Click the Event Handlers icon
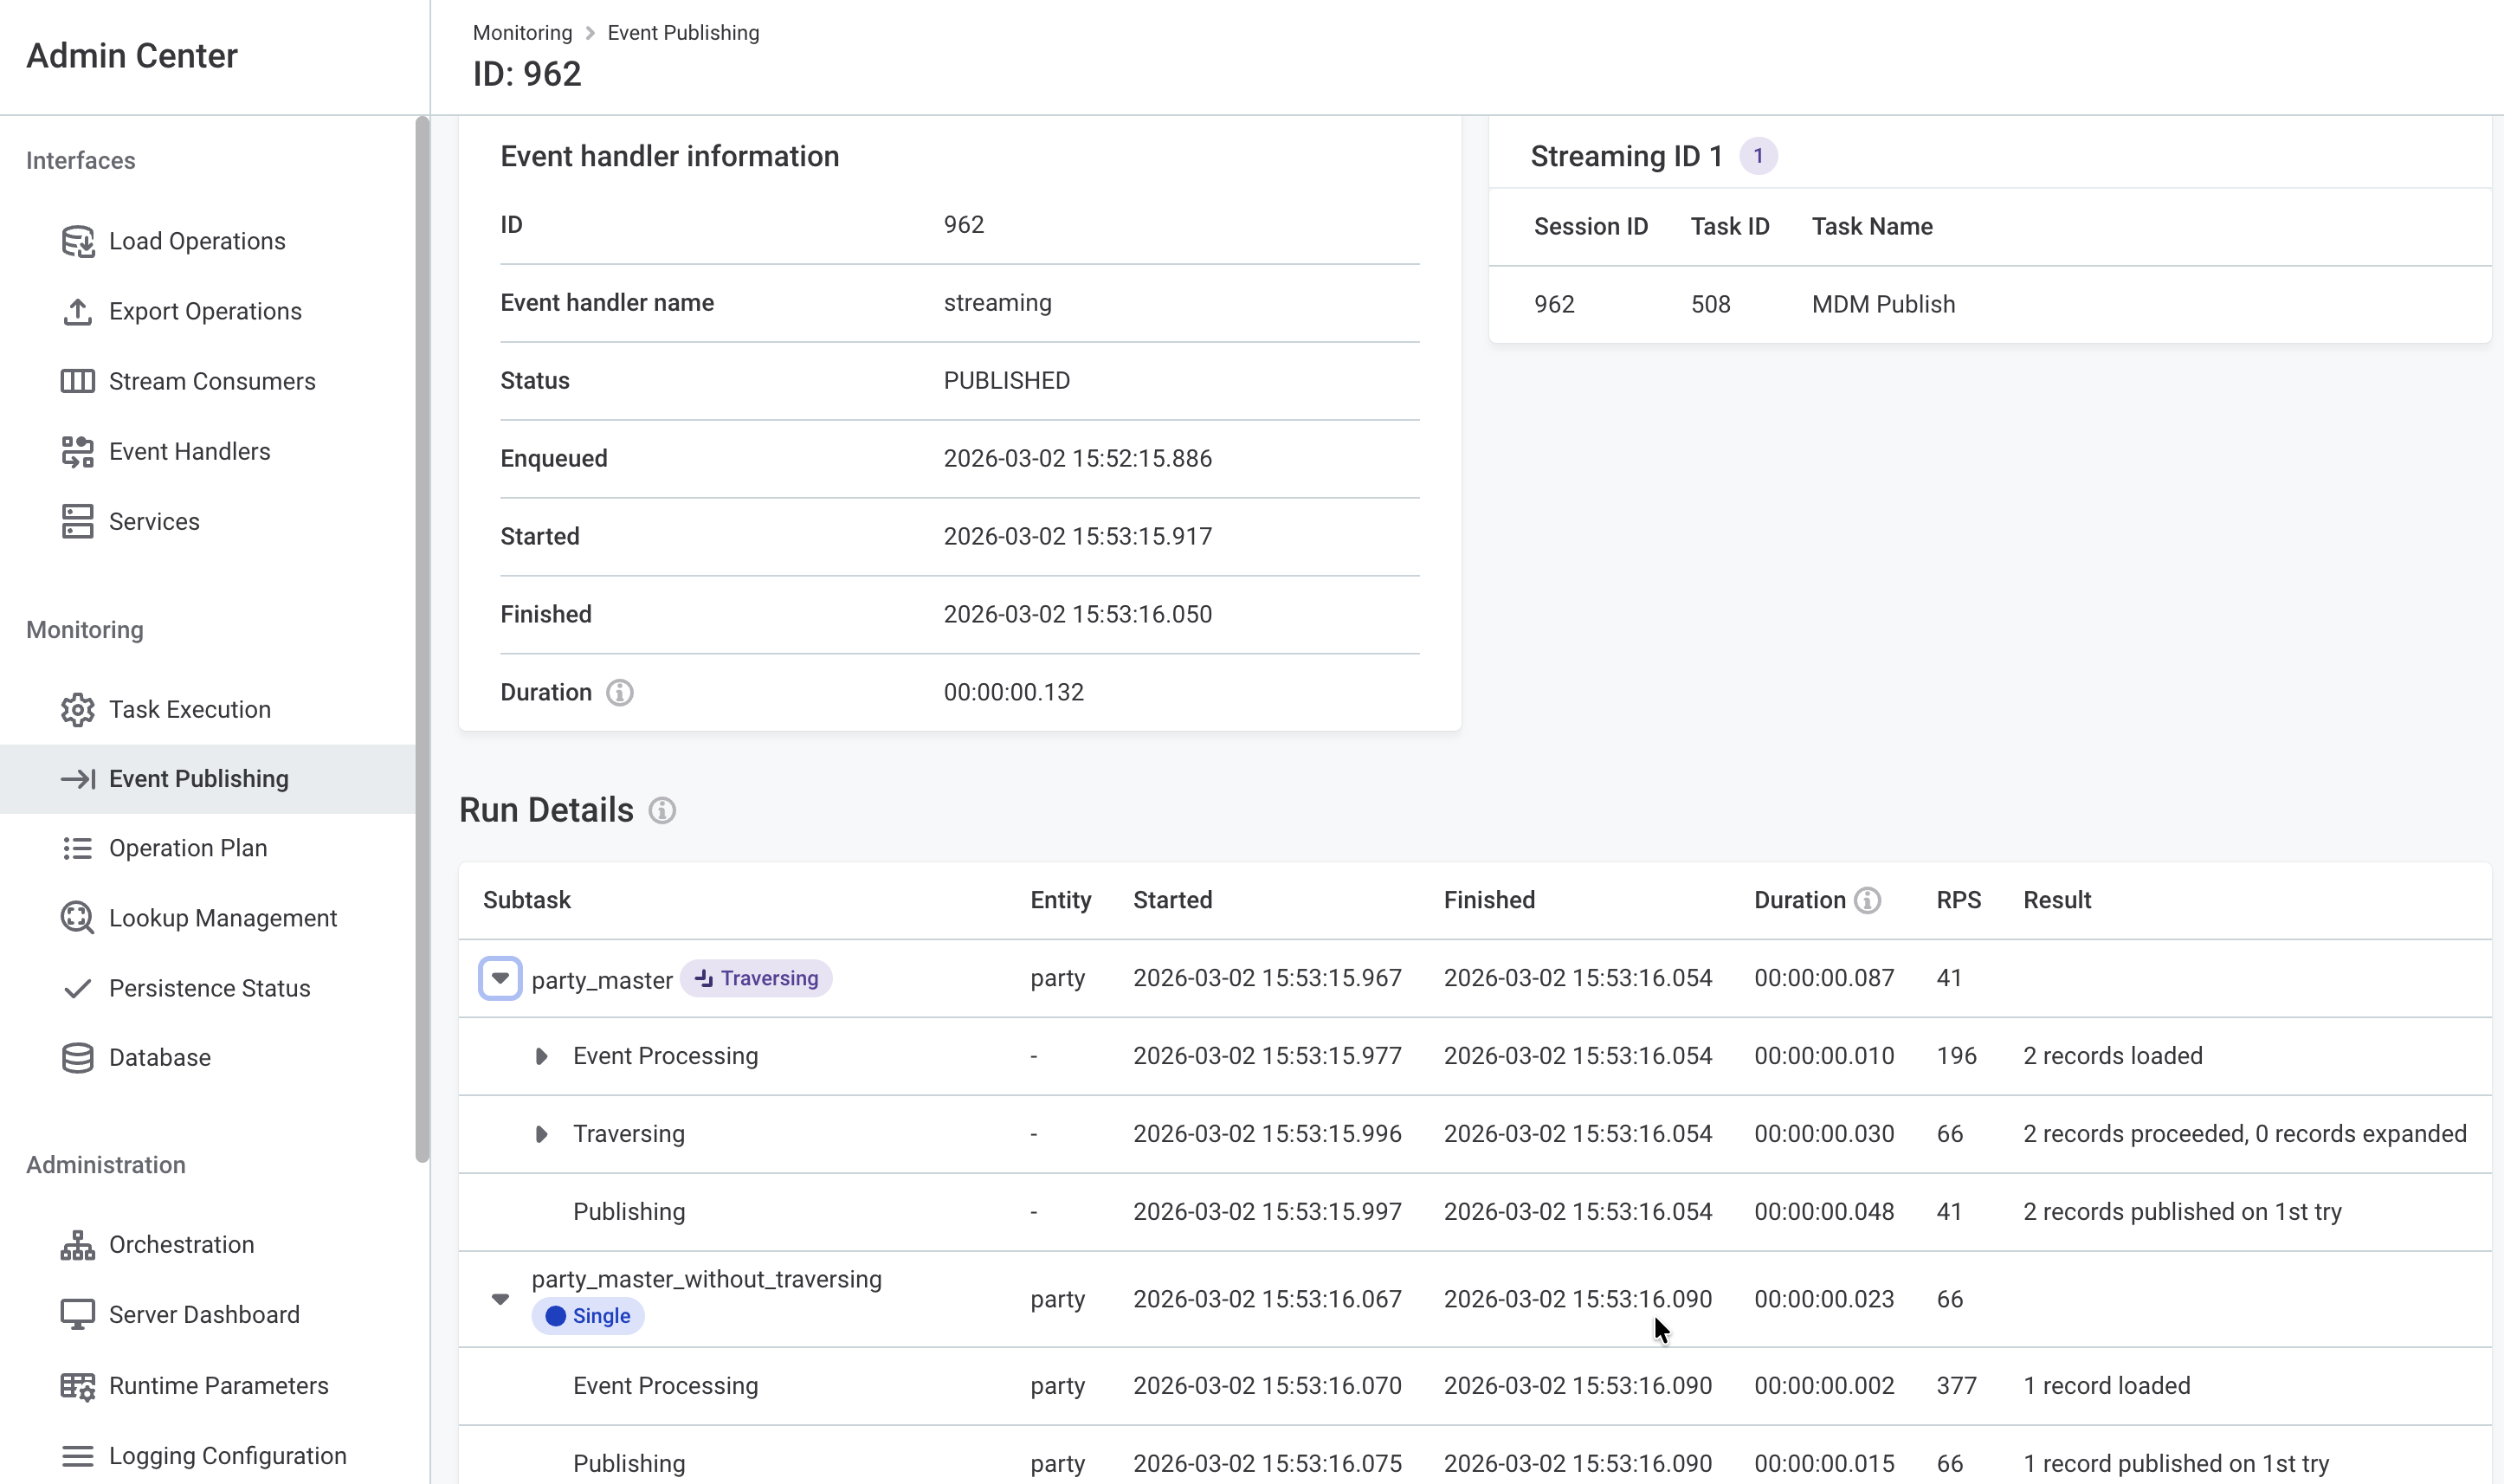The image size is (2504, 1484). point(78,451)
